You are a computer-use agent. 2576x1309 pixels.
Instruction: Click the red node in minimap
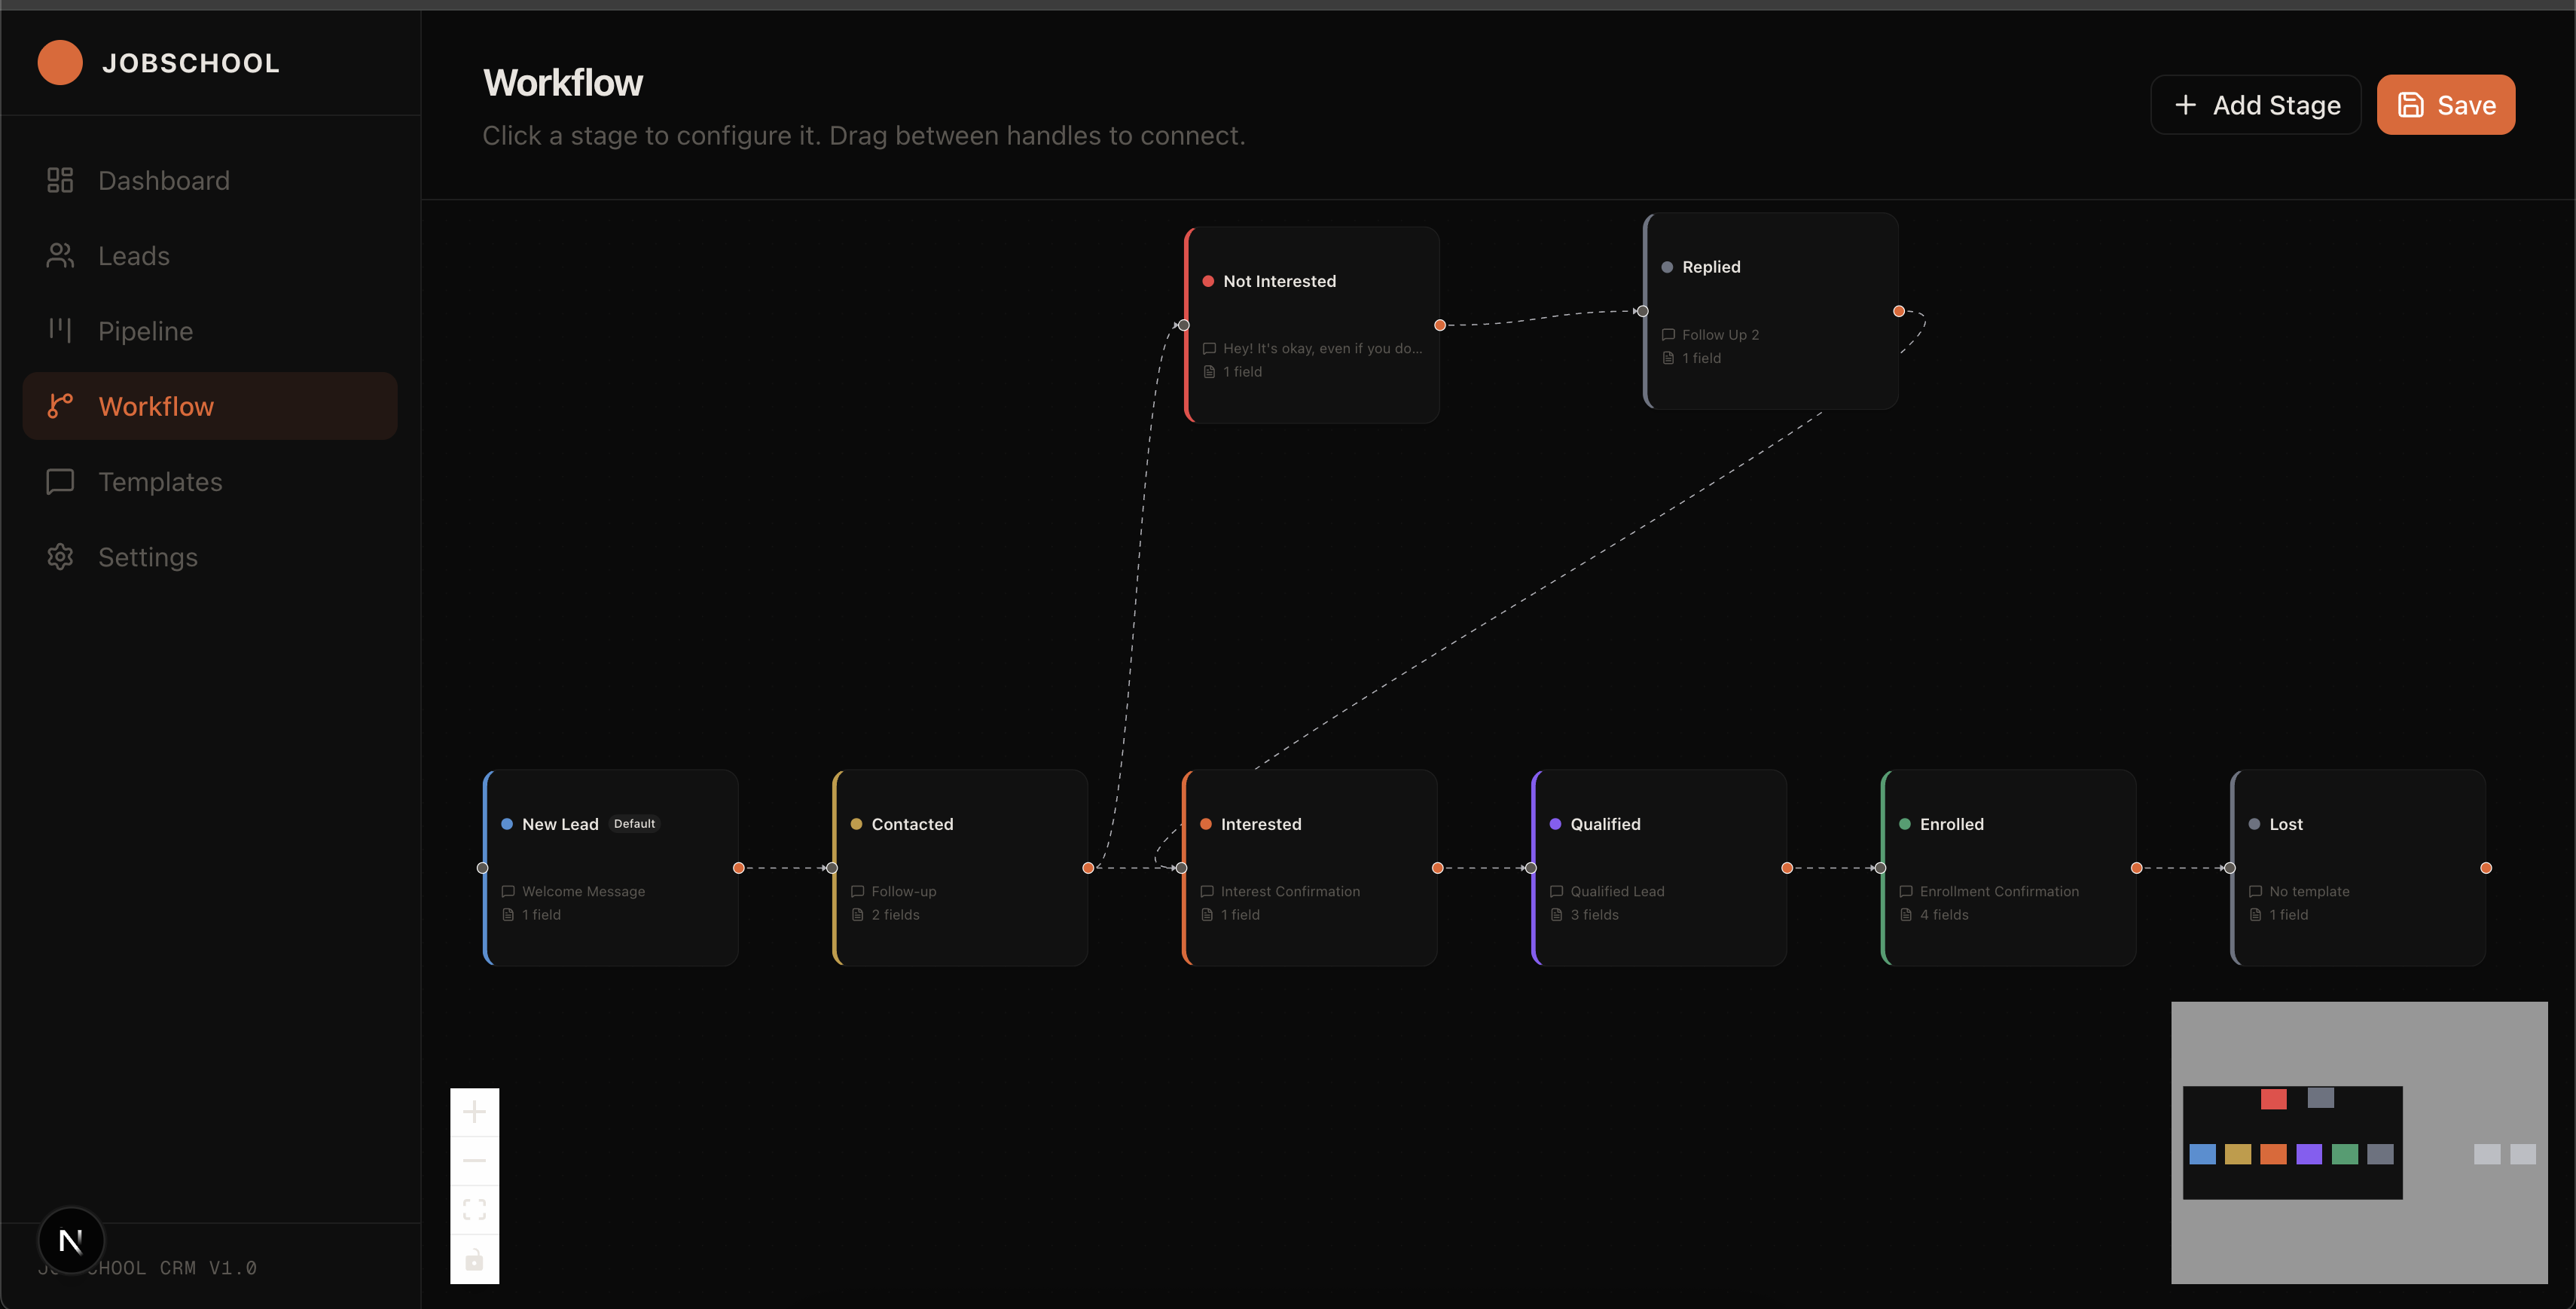(2274, 1099)
